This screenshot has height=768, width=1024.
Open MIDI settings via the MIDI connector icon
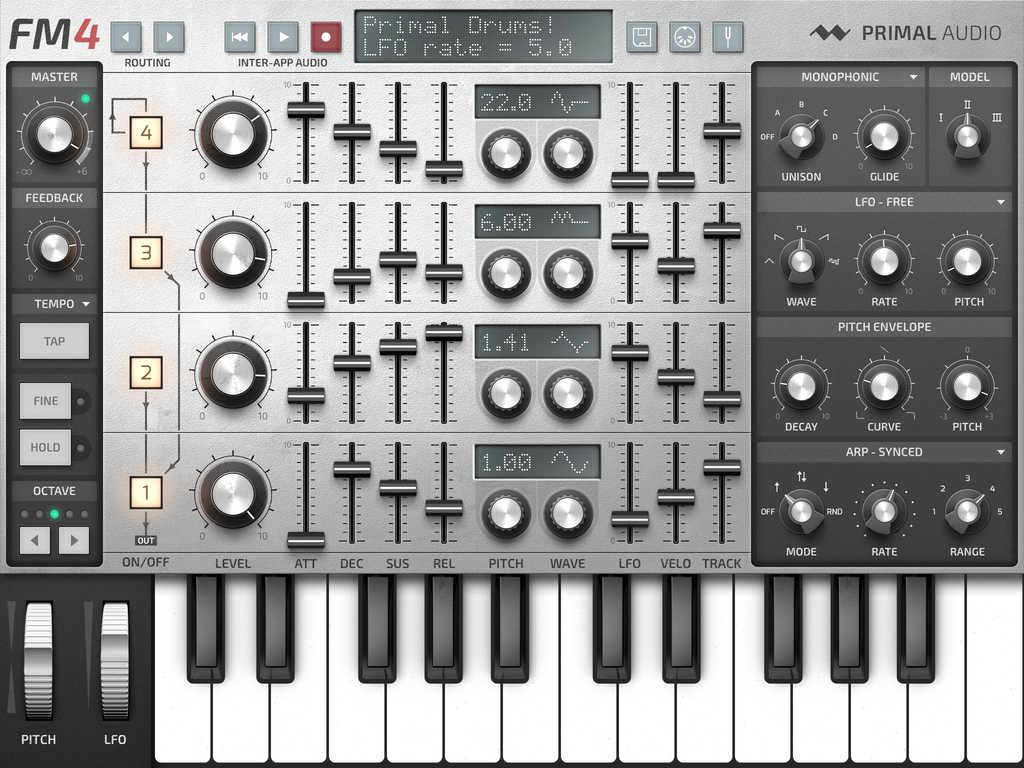685,37
